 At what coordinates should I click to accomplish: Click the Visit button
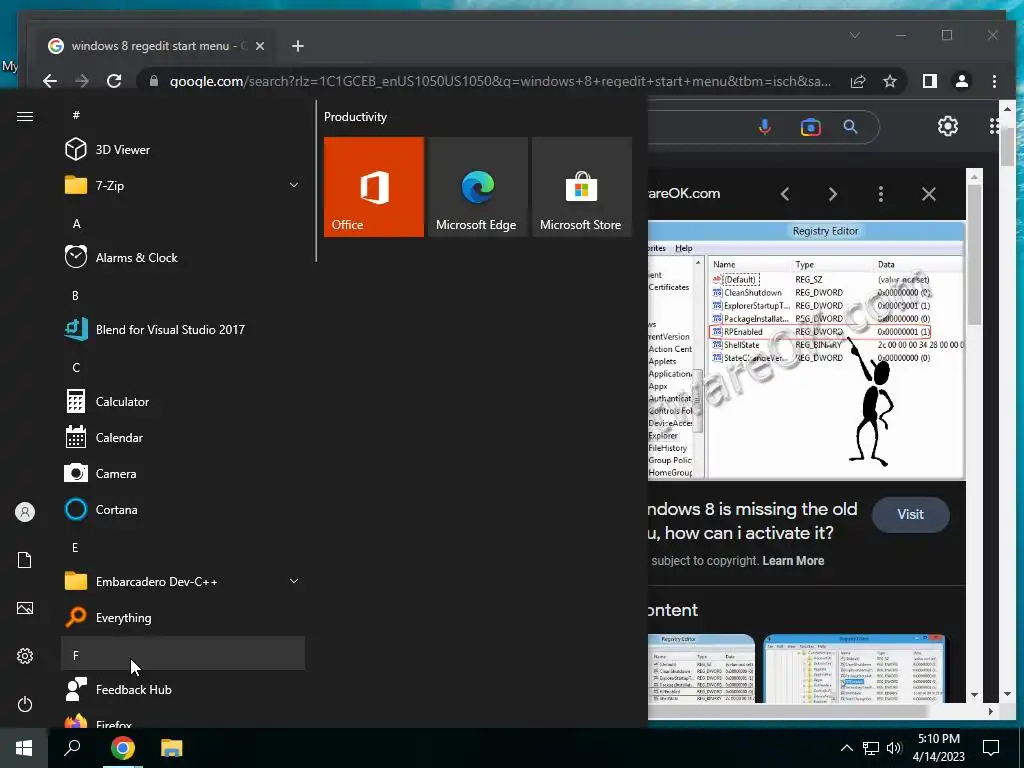click(910, 515)
